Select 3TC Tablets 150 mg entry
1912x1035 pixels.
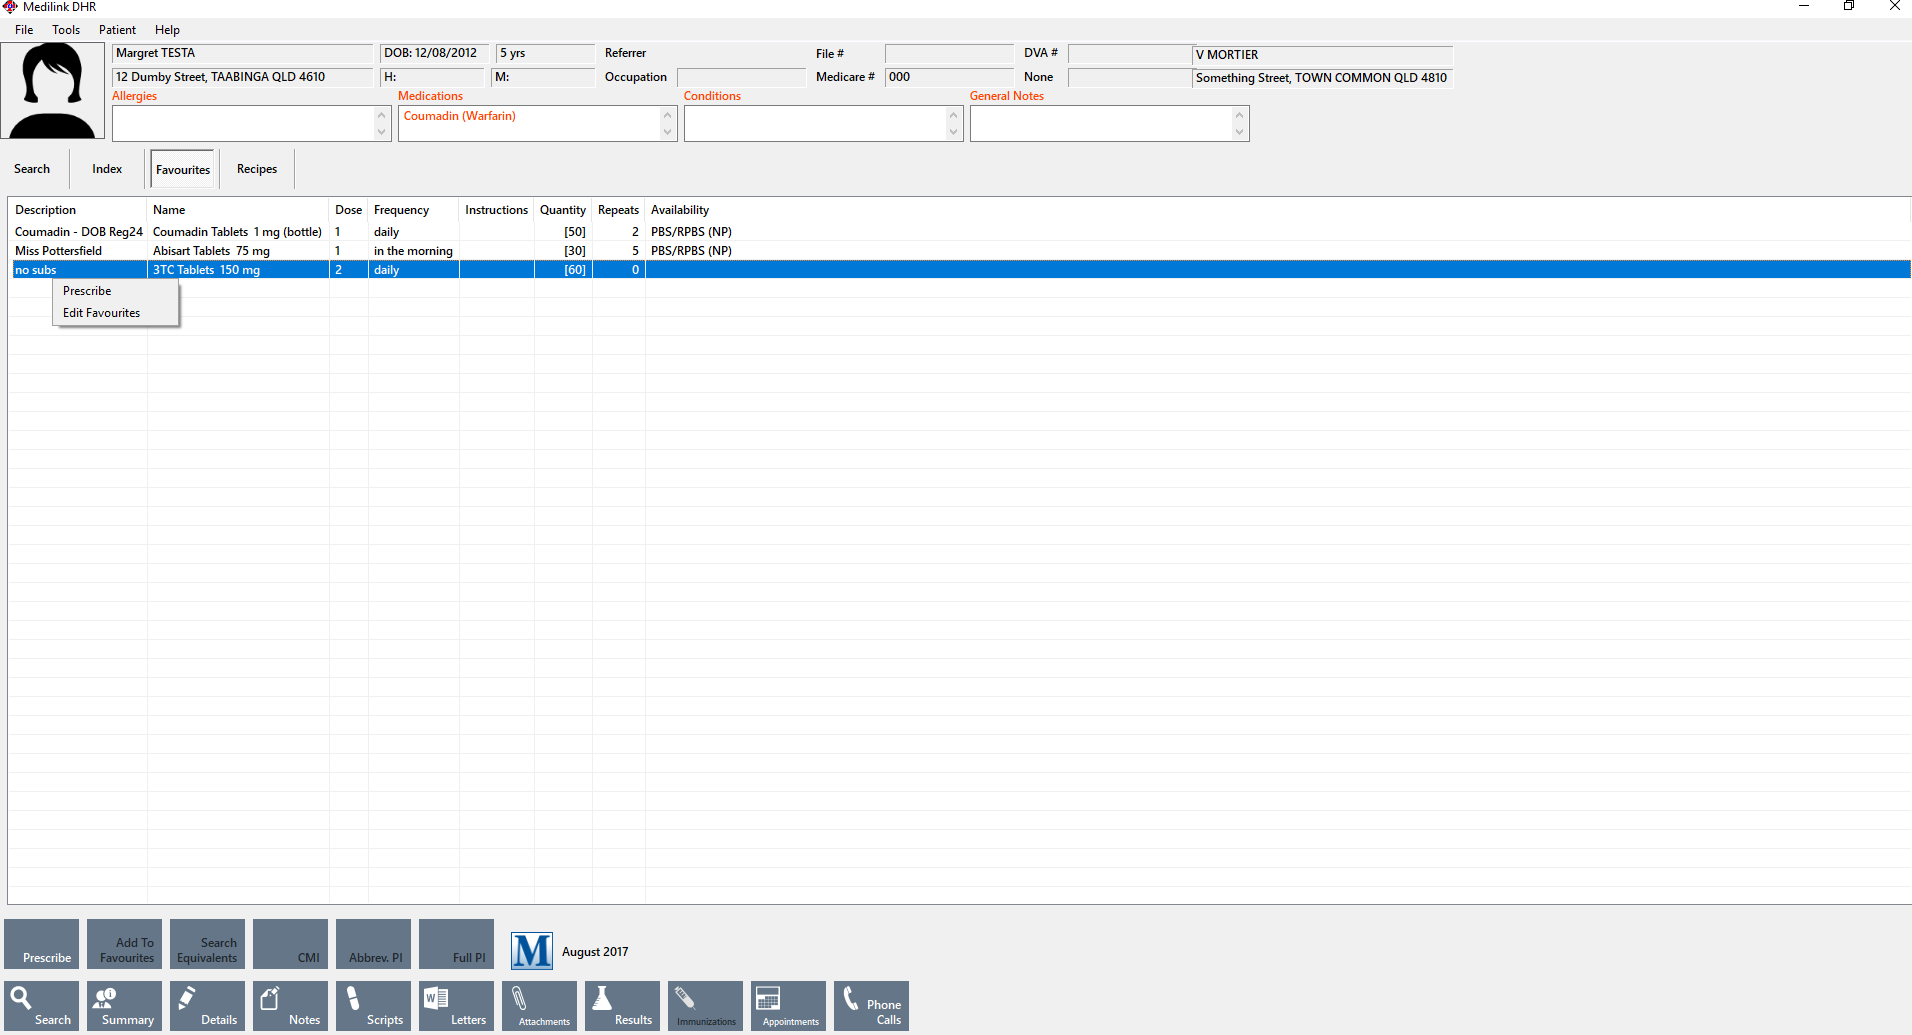click(206, 270)
